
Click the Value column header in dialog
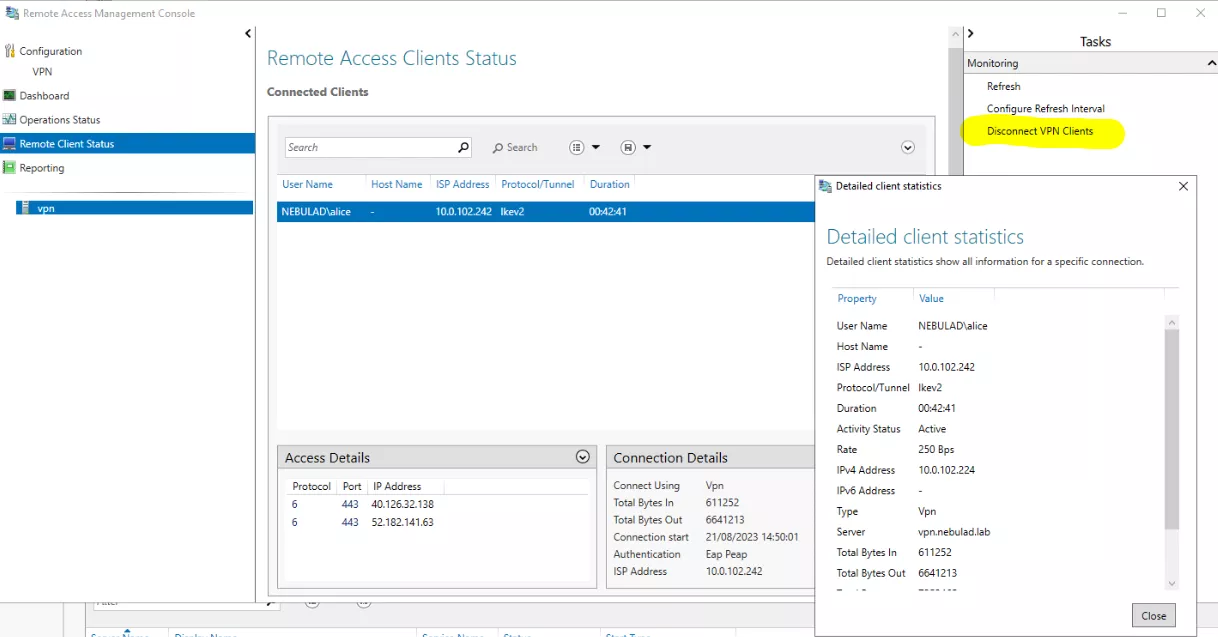(x=931, y=299)
